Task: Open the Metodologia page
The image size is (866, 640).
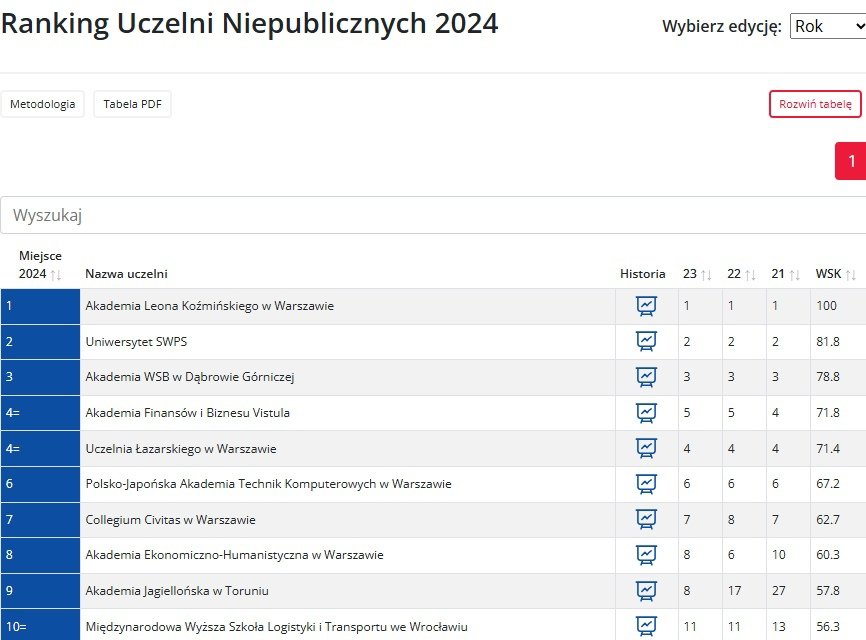Action: [42, 104]
